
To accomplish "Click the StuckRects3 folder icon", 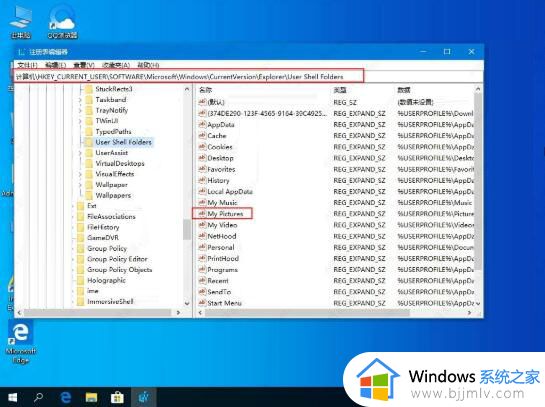I will (89, 89).
